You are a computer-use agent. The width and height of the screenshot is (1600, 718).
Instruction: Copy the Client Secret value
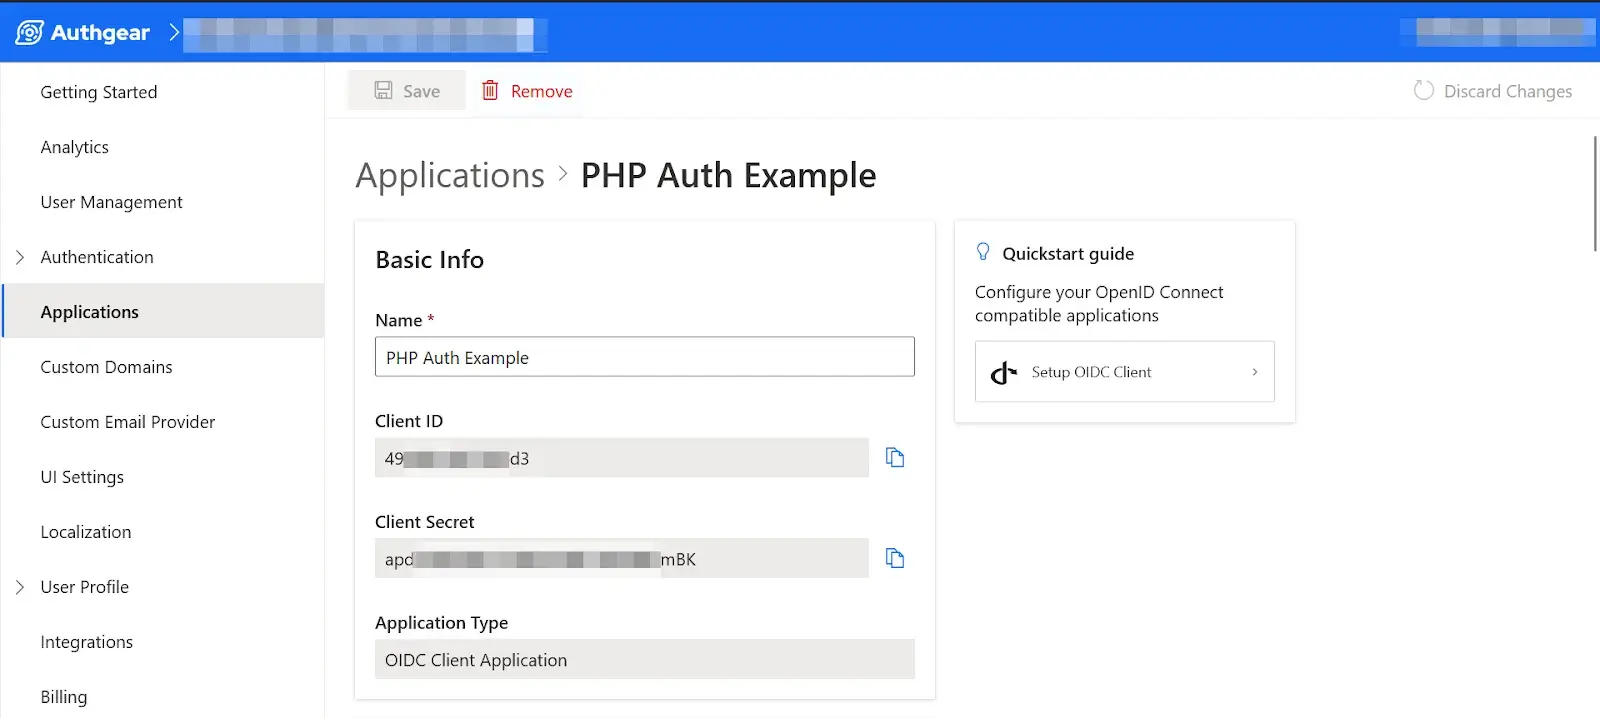(895, 558)
